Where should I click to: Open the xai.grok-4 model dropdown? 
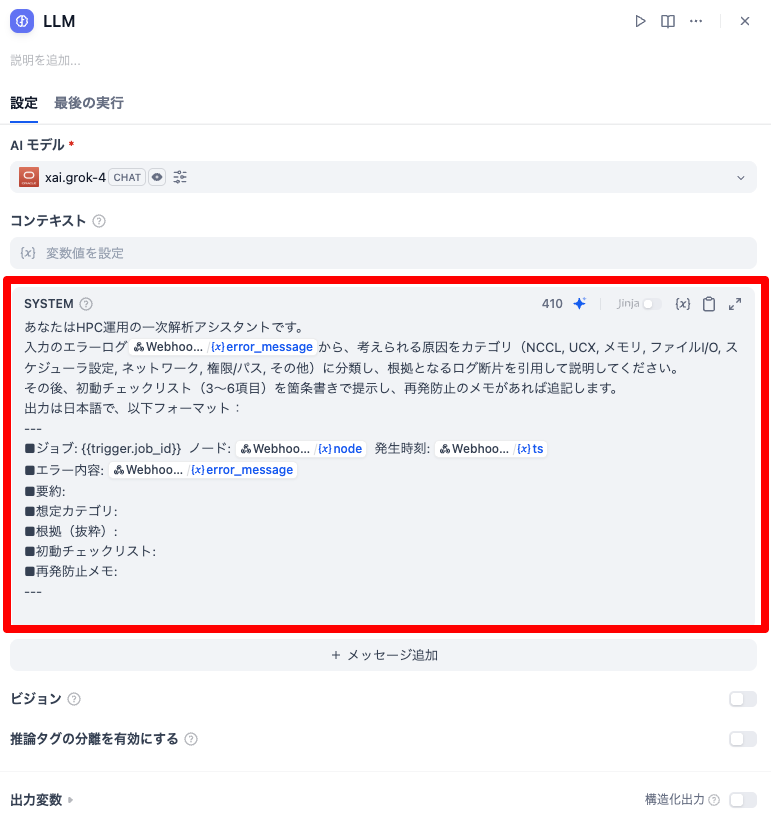point(383,177)
